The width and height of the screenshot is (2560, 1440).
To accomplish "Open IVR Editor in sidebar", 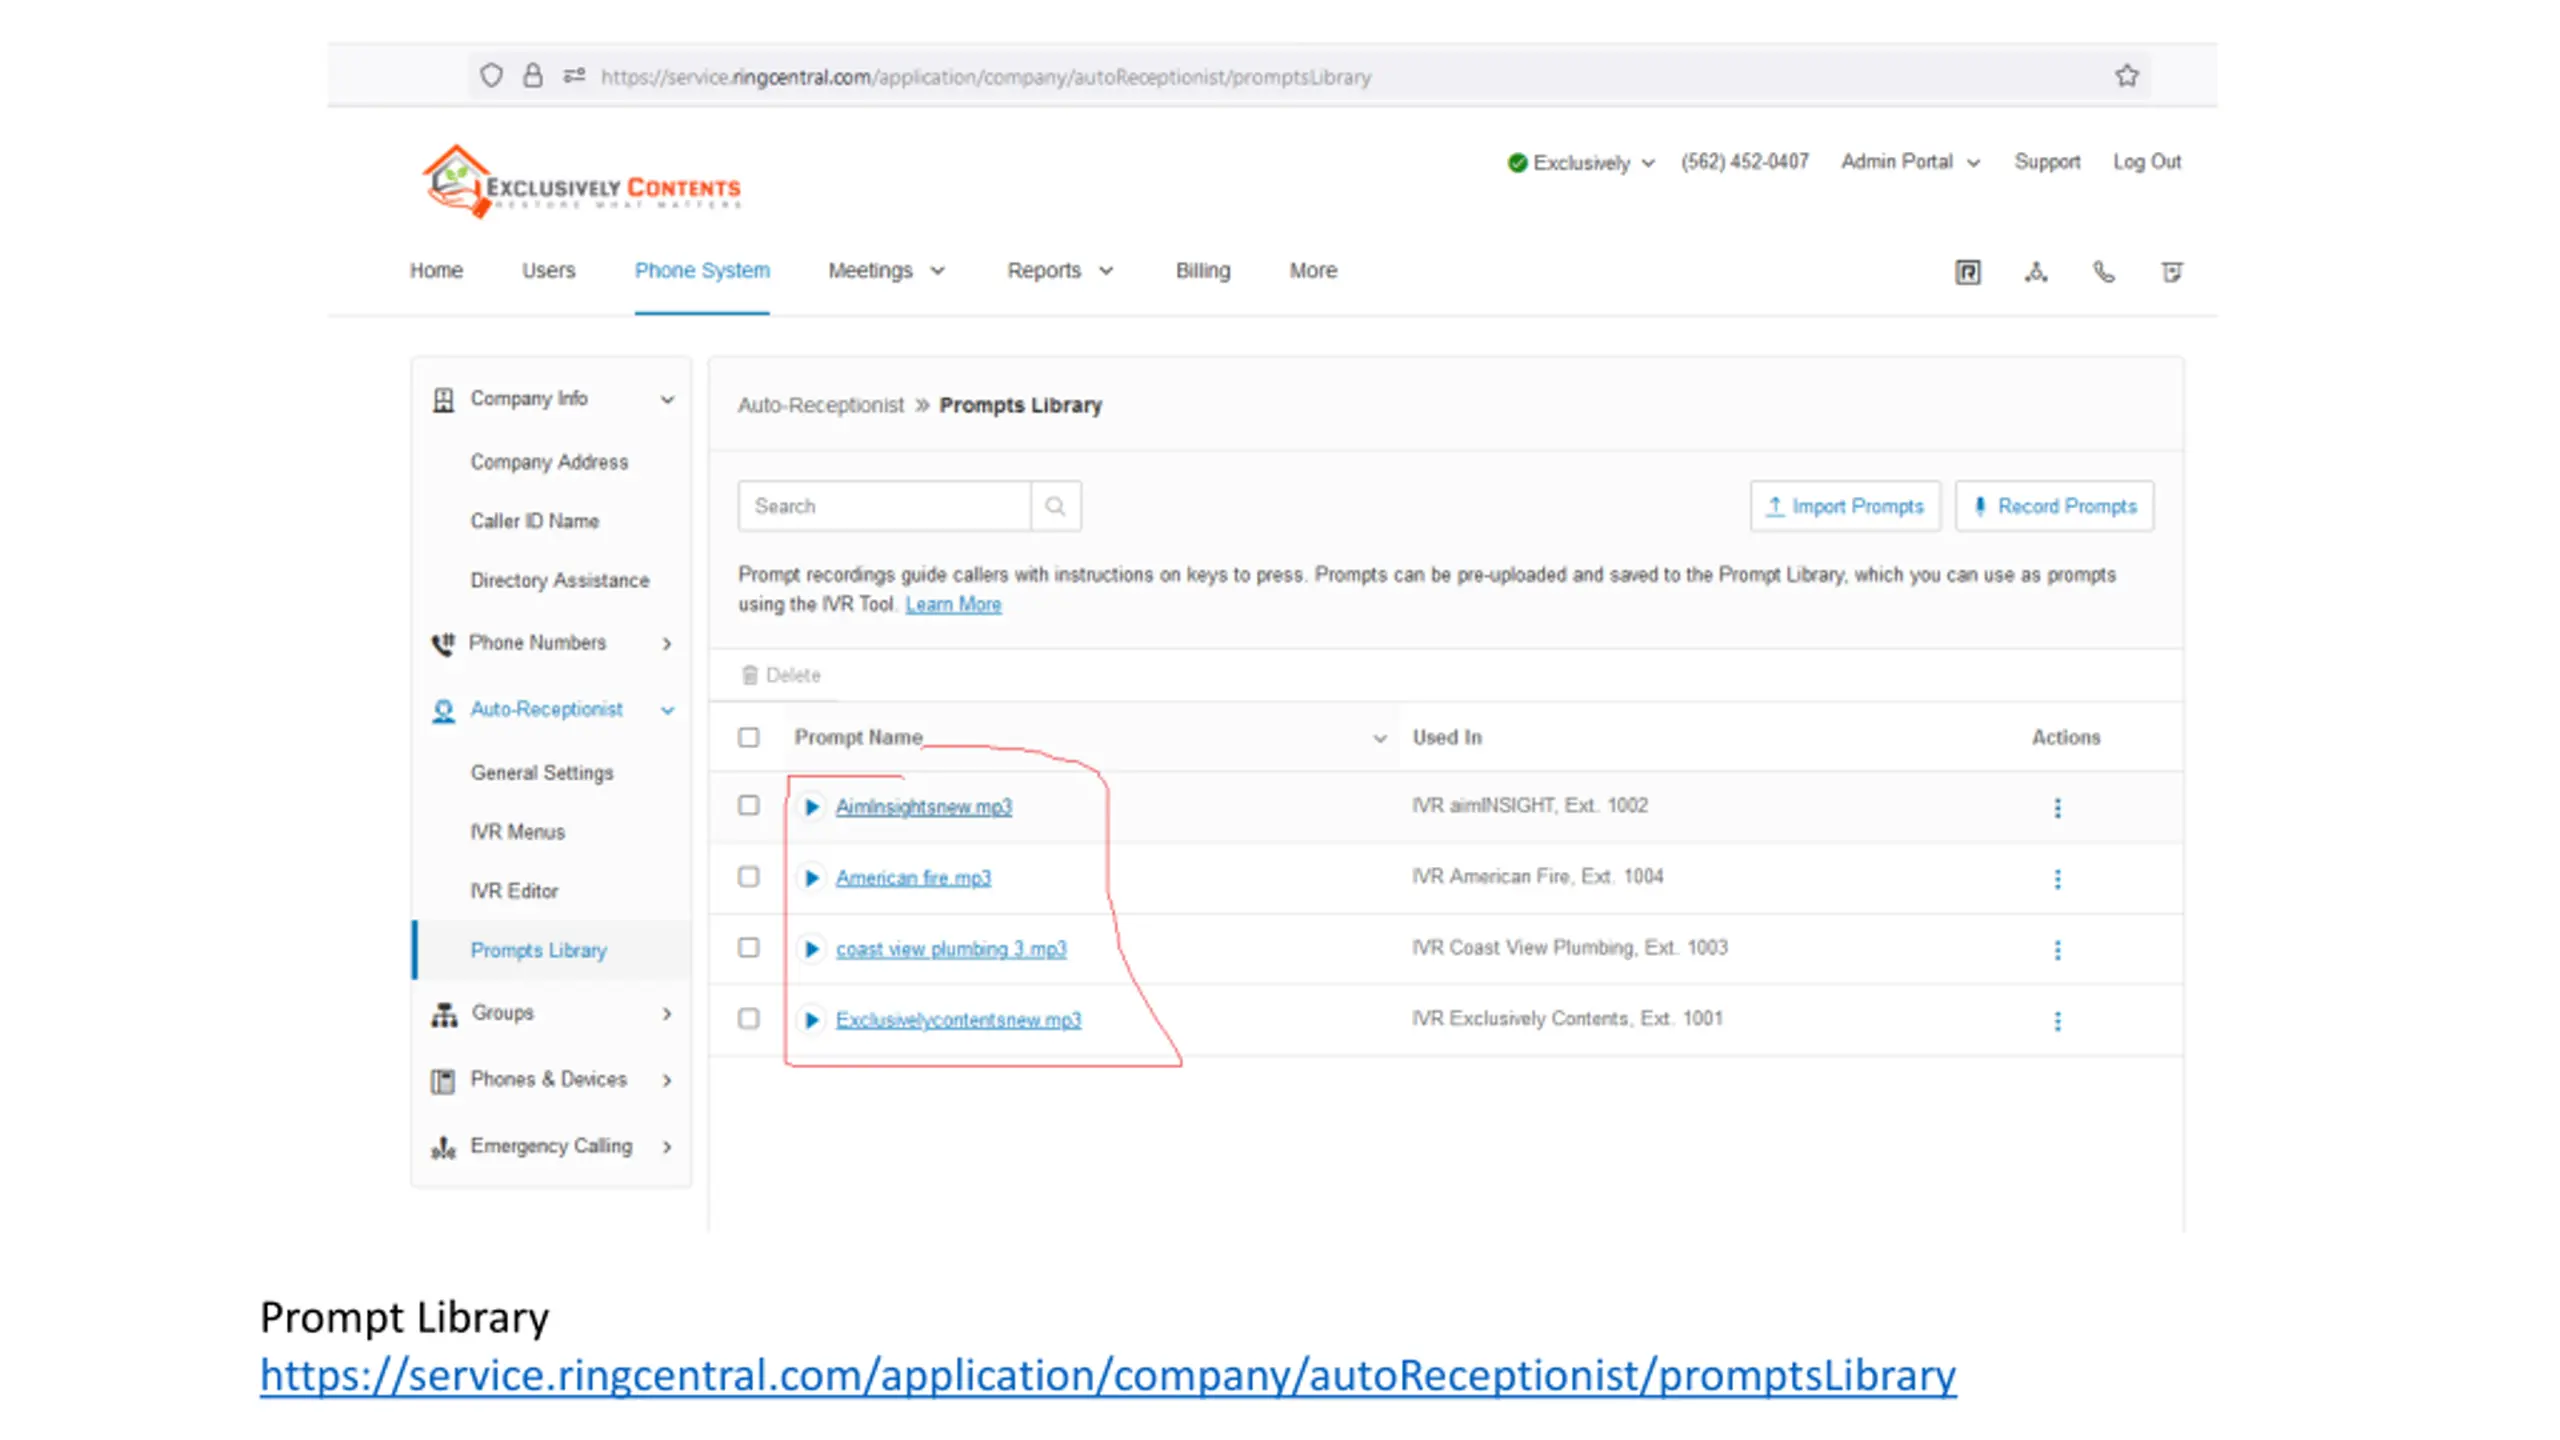I will tap(514, 891).
